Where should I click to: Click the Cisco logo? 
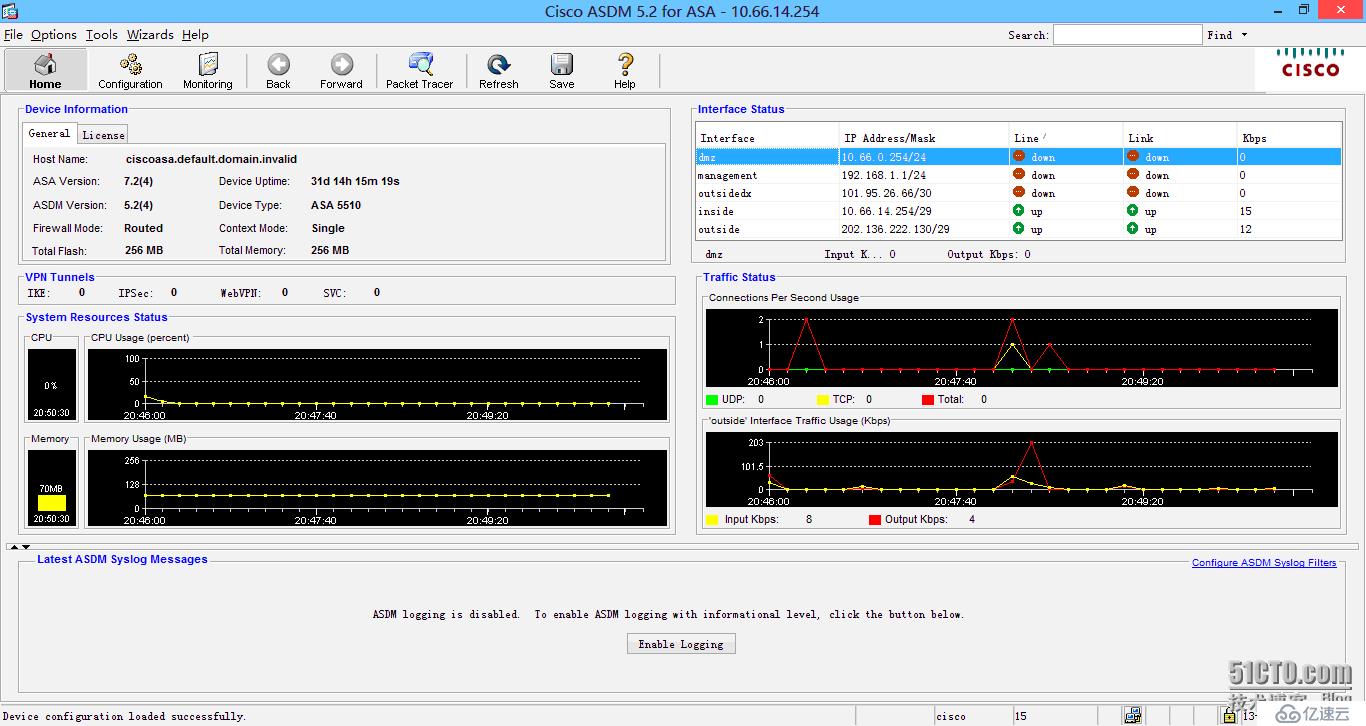click(x=1311, y=63)
